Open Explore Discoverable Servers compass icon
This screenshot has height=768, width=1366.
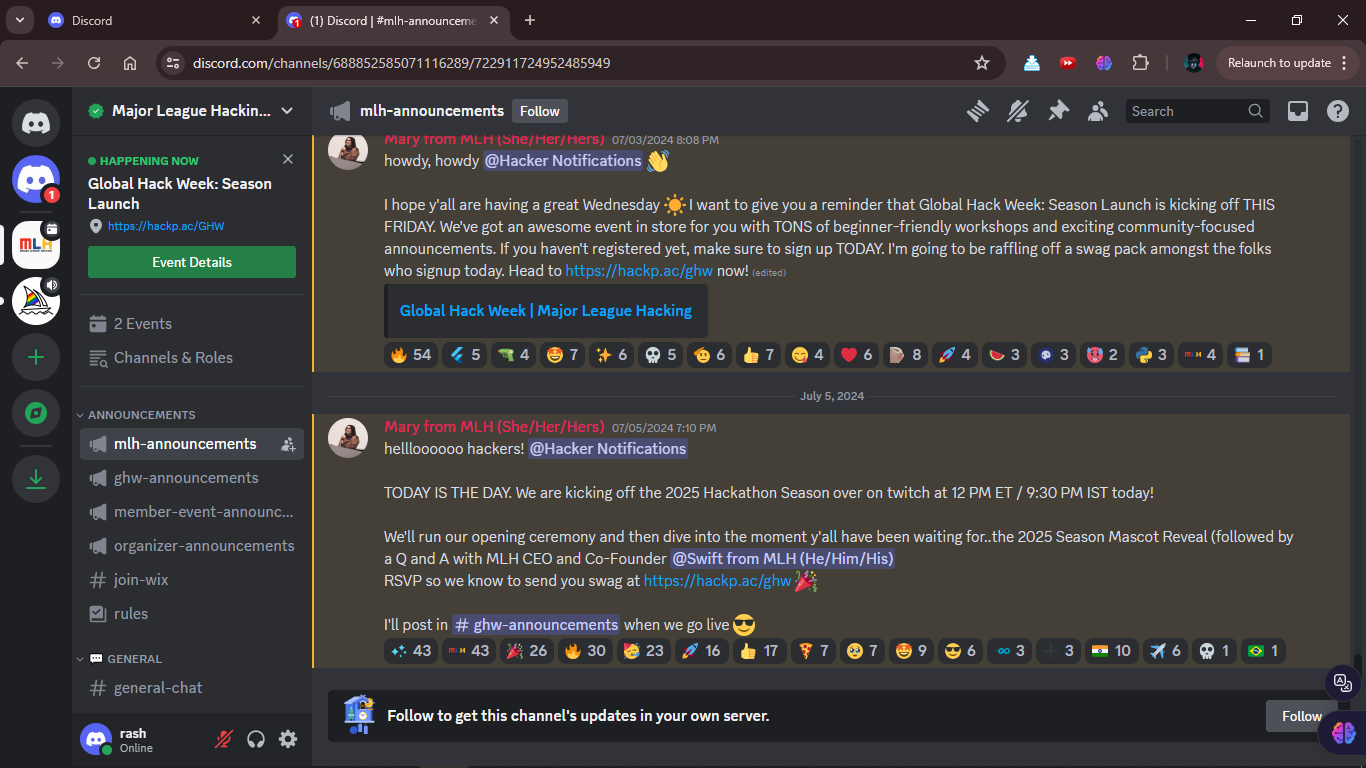[36, 413]
